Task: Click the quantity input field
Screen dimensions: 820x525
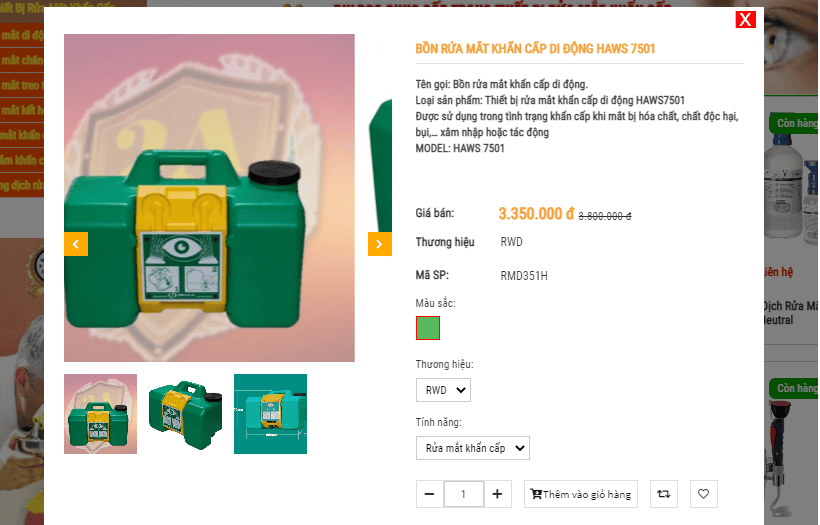Action: 463,494
